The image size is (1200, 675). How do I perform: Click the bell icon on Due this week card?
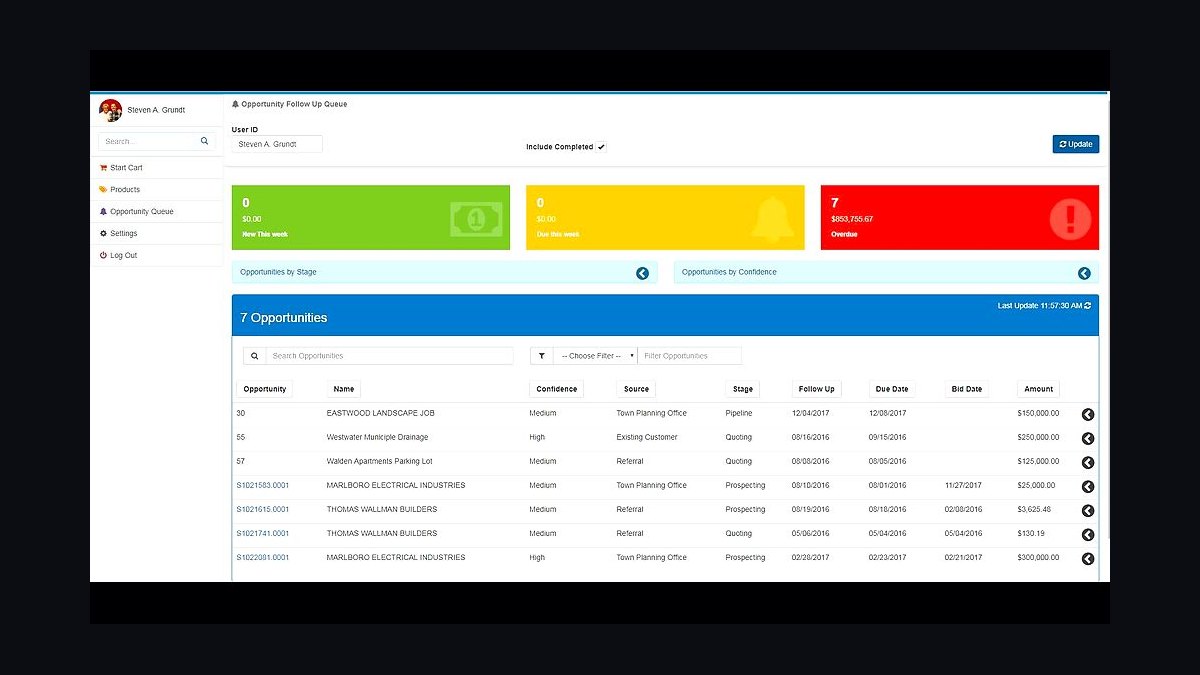pos(773,218)
